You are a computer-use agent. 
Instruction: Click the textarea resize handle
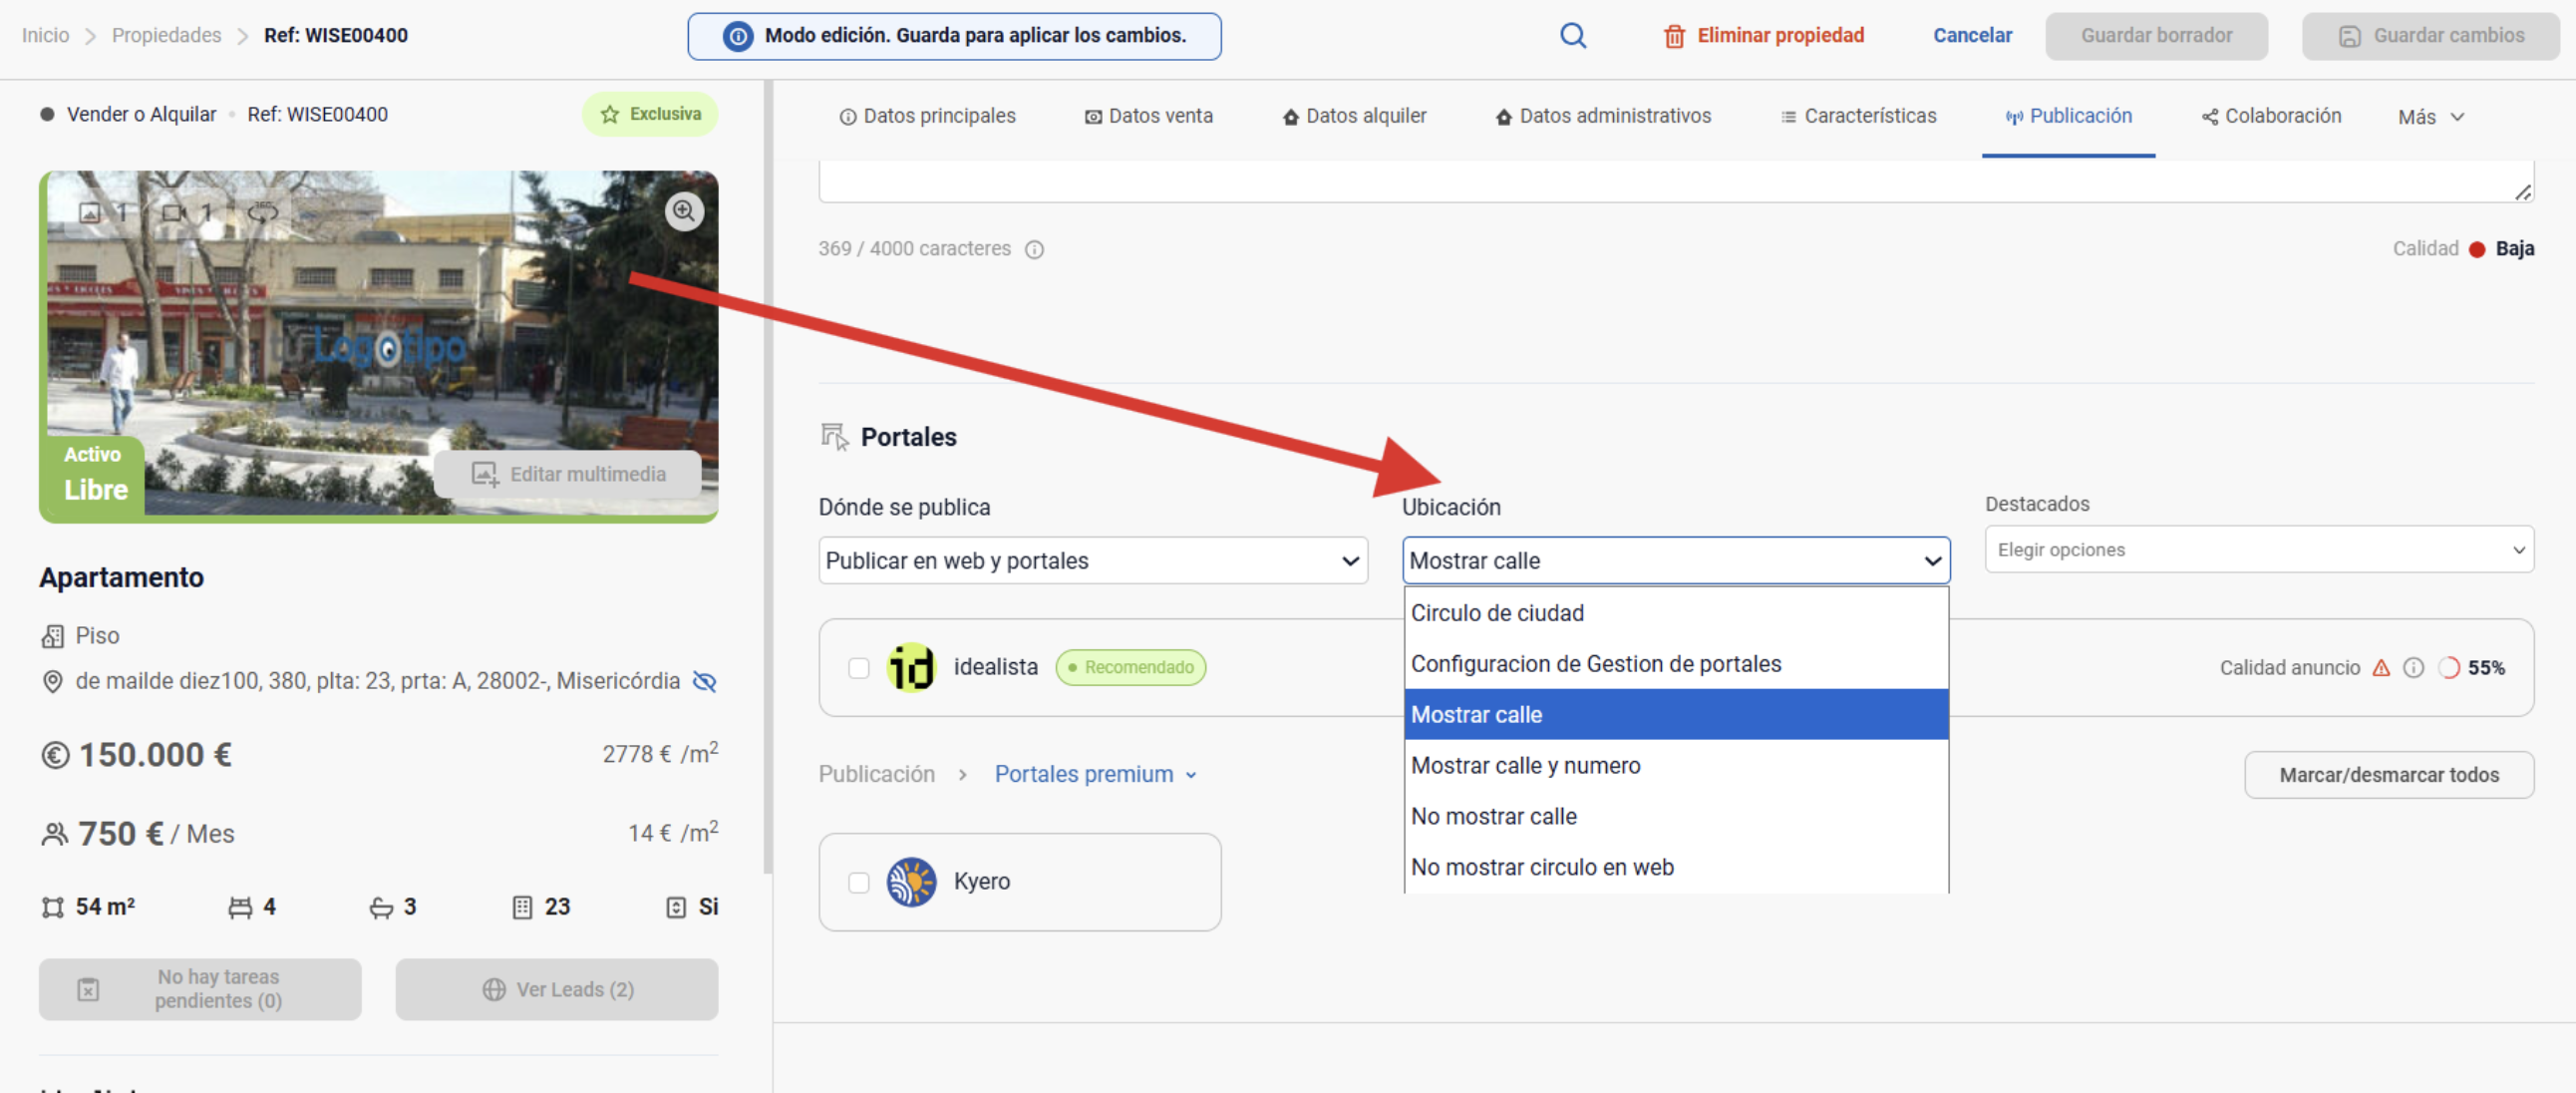tap(2523, 192)
